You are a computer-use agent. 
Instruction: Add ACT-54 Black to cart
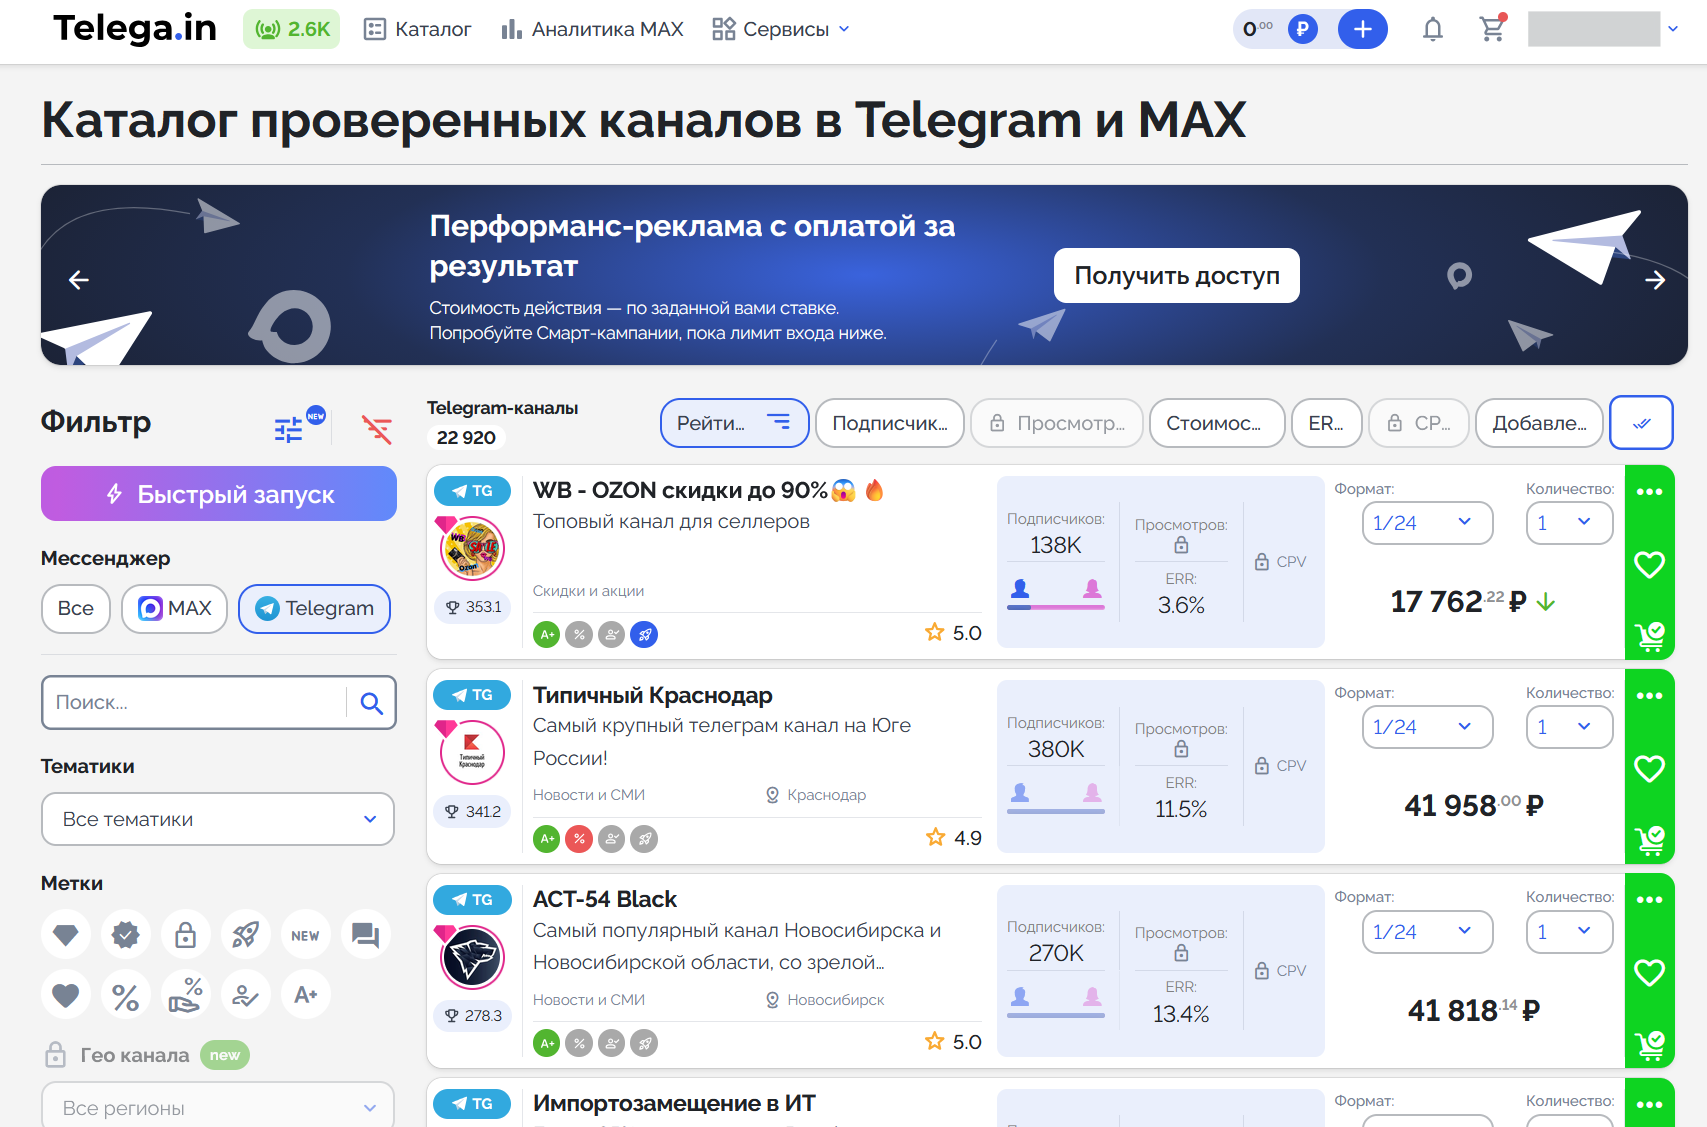1649,1046
